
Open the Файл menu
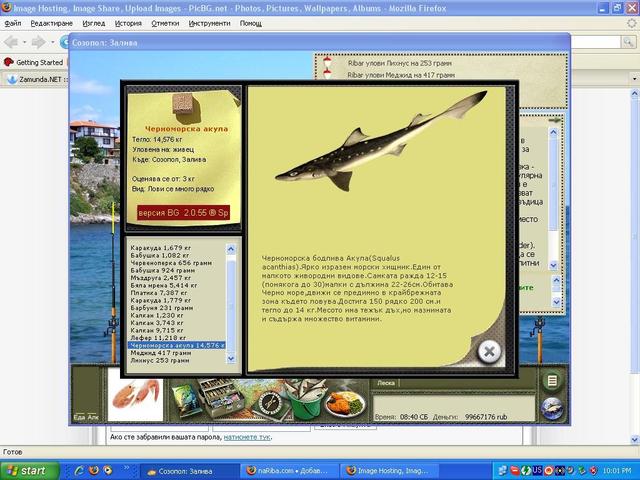[13, 23]
